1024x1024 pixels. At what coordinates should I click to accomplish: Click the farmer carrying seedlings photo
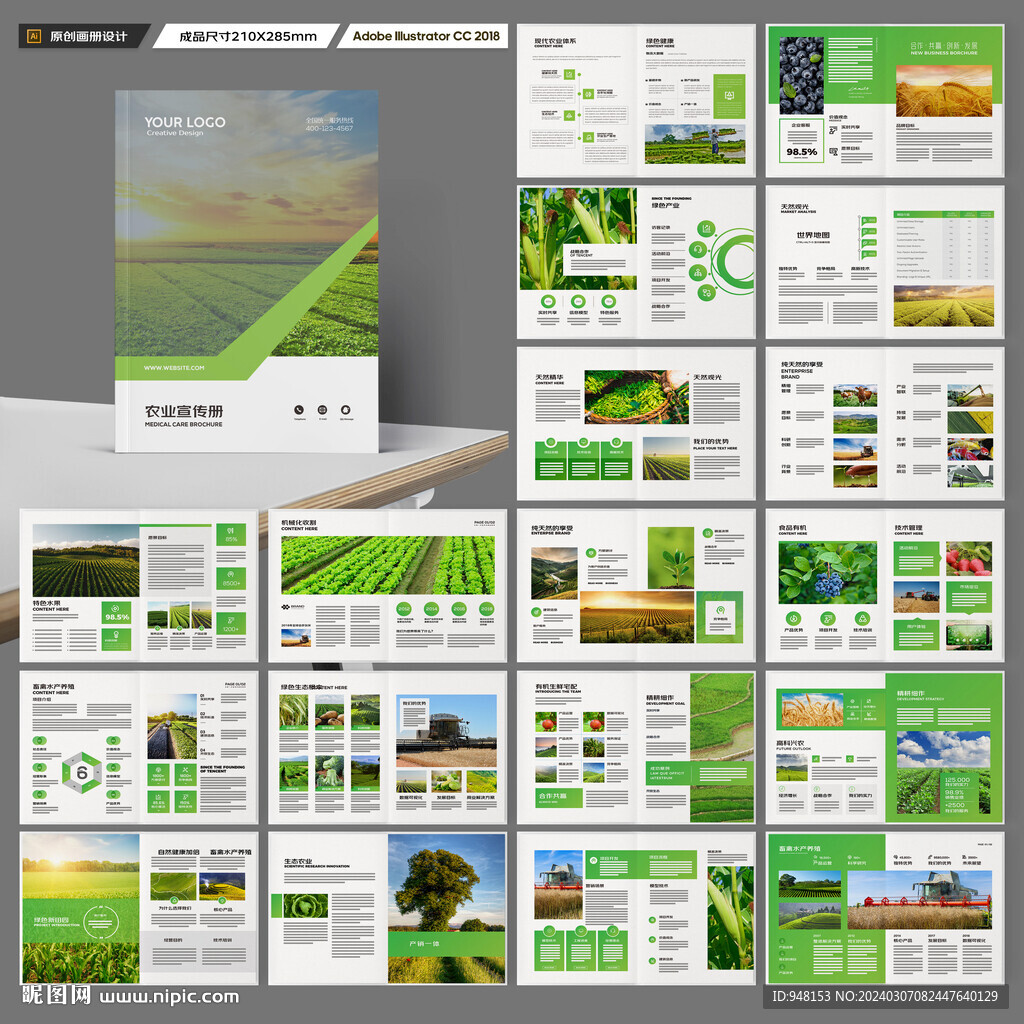point(695,144)
